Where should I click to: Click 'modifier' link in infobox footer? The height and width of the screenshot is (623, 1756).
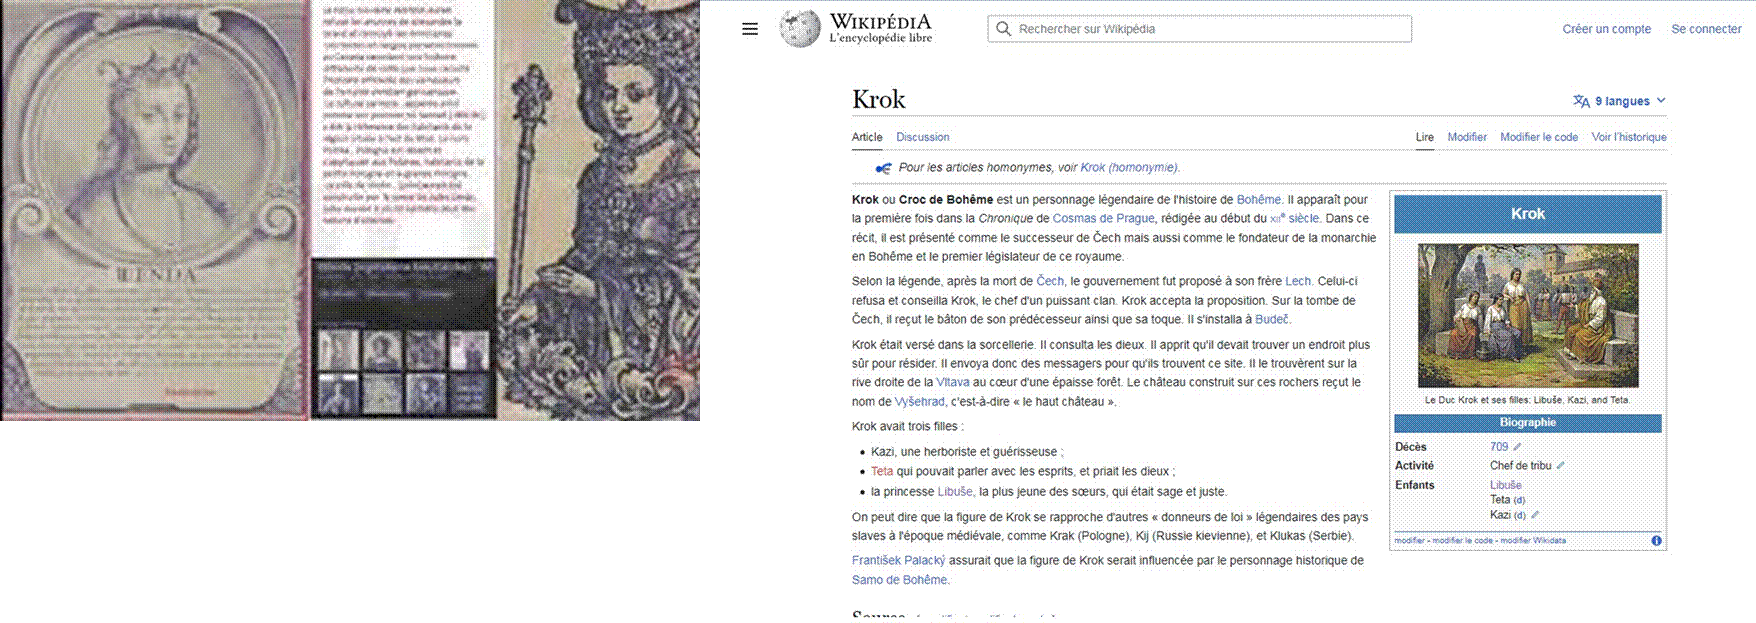[x=1409, y=541]
